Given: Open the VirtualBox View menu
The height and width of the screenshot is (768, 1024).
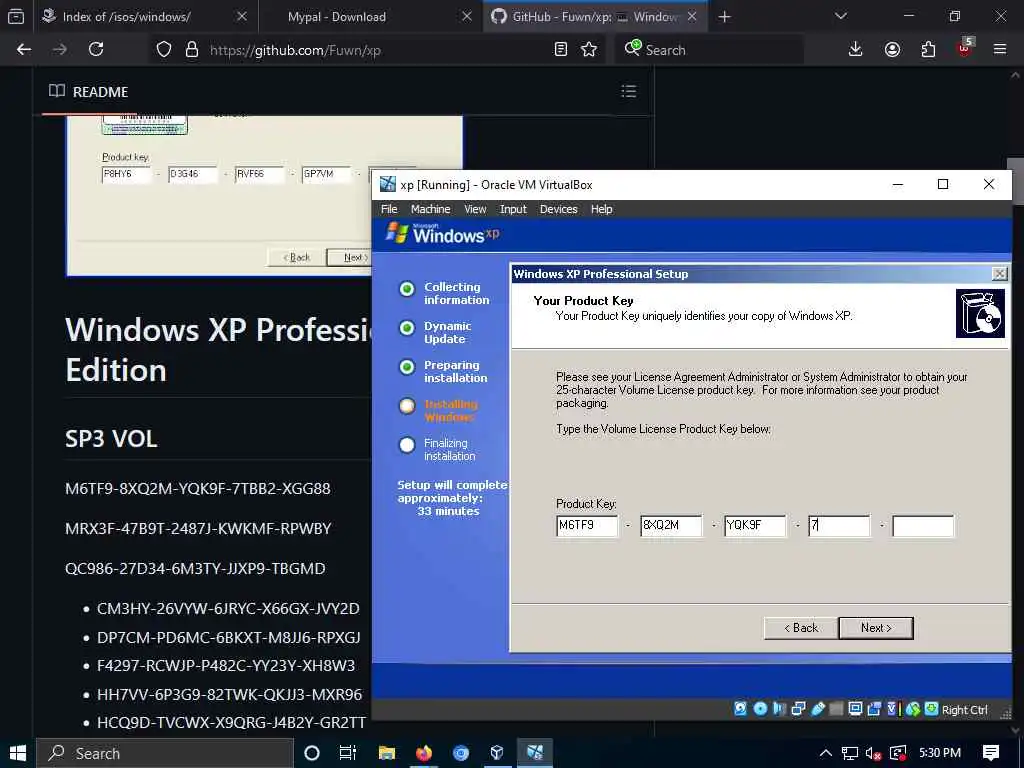Looking at the screenshot, I should click(x=475, y=209).
